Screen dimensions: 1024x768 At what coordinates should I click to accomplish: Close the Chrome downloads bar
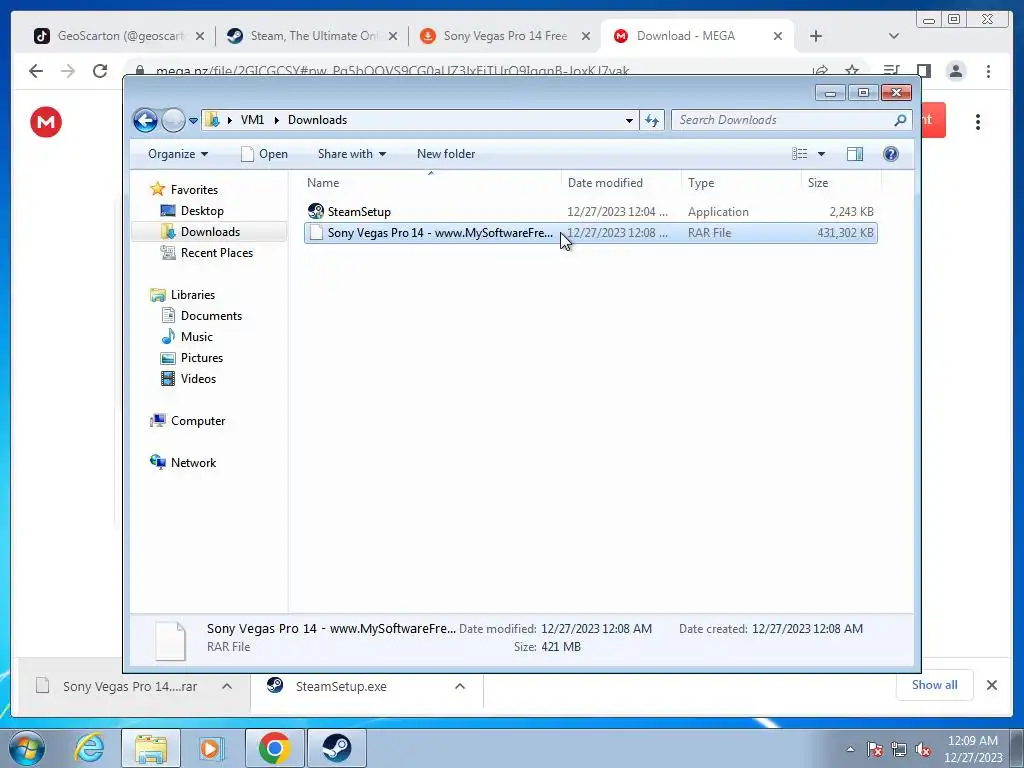[x=991, y=685]
